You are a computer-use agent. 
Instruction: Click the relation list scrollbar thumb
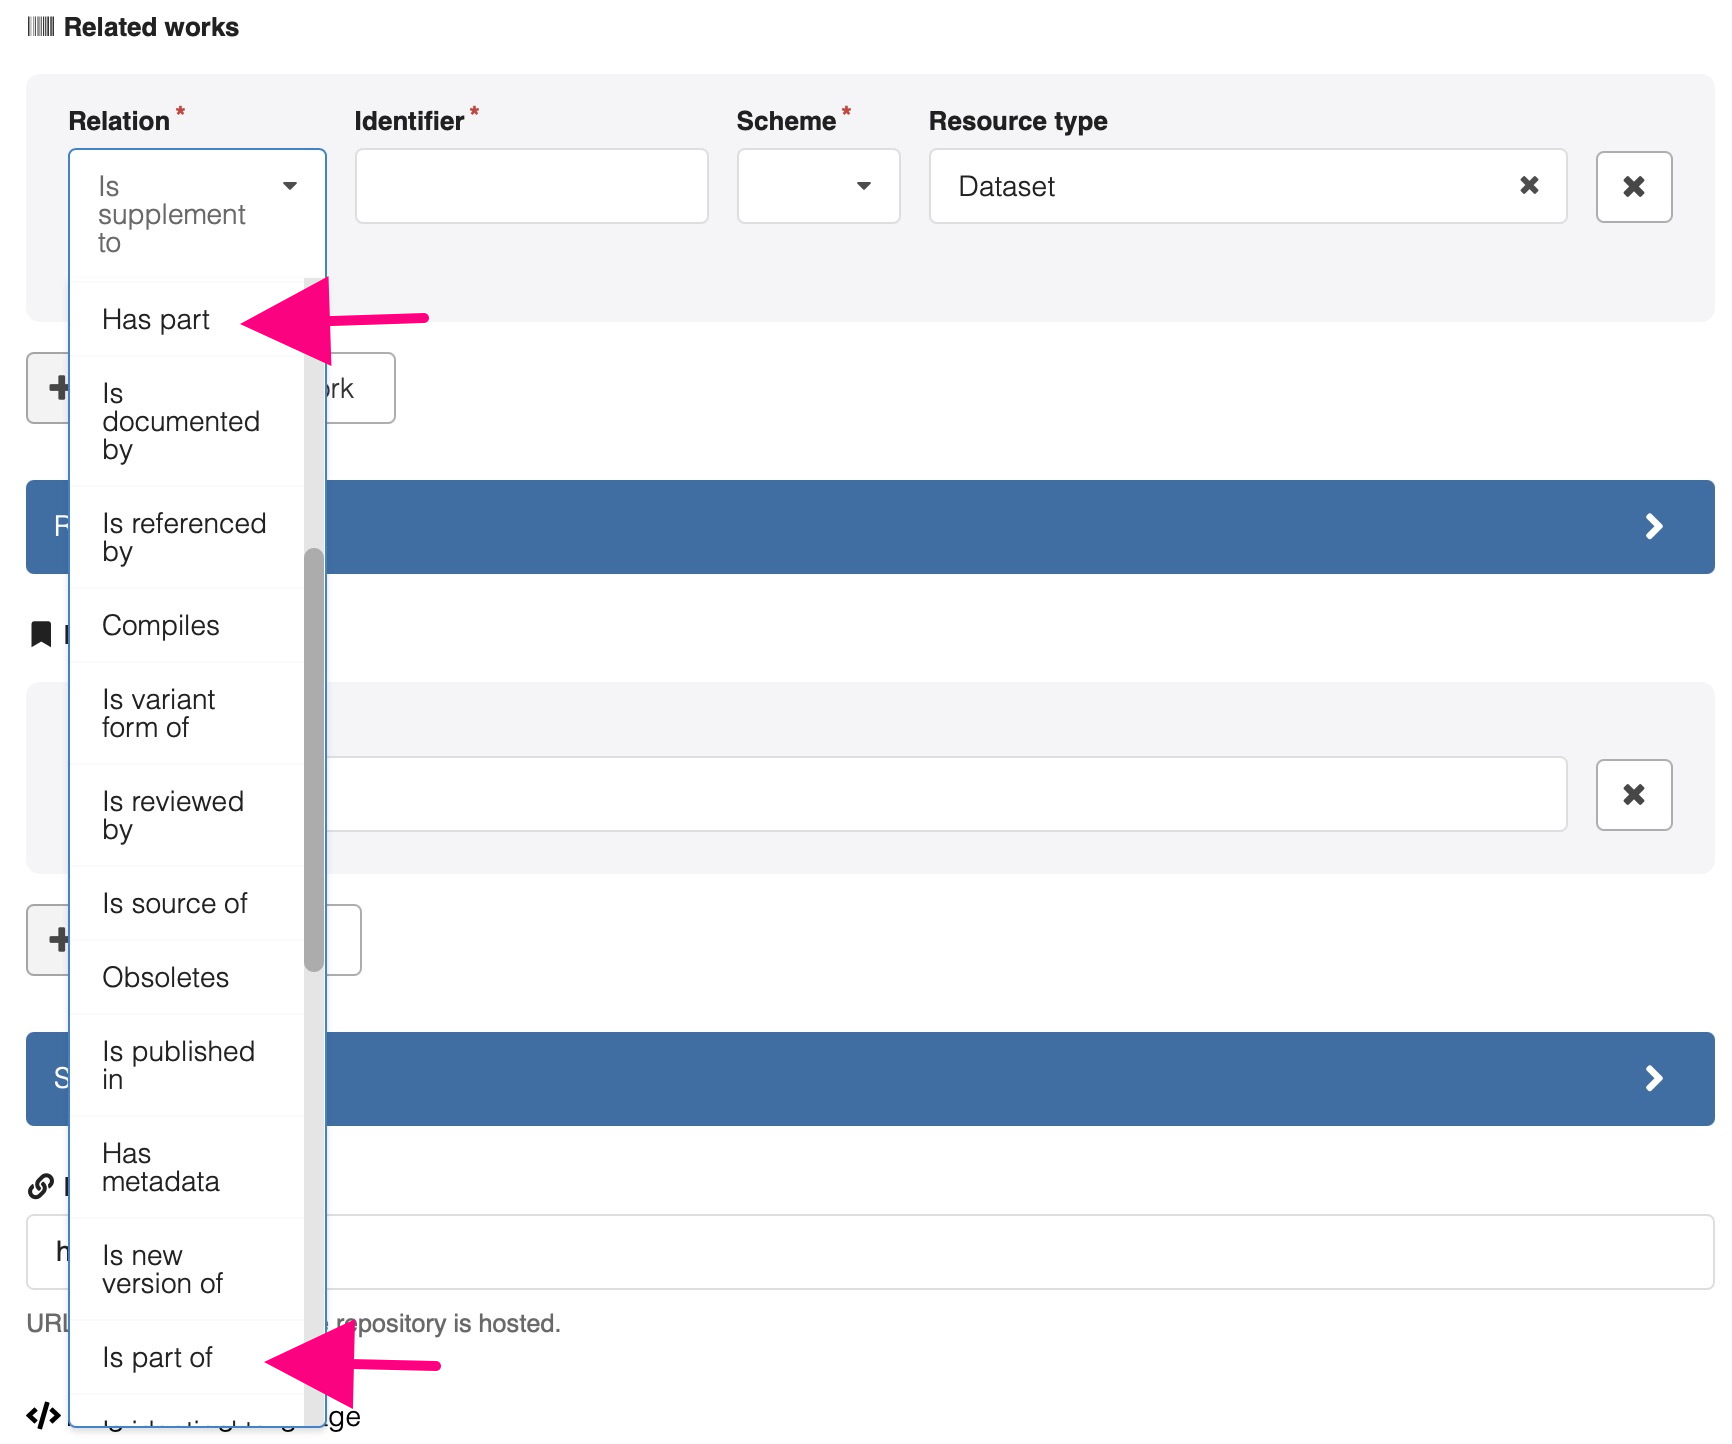[314, 760]
